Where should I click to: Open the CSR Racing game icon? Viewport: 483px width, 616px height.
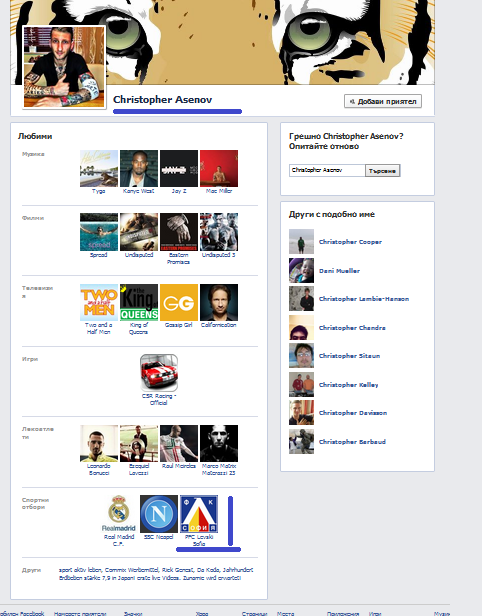coord(159,372)
